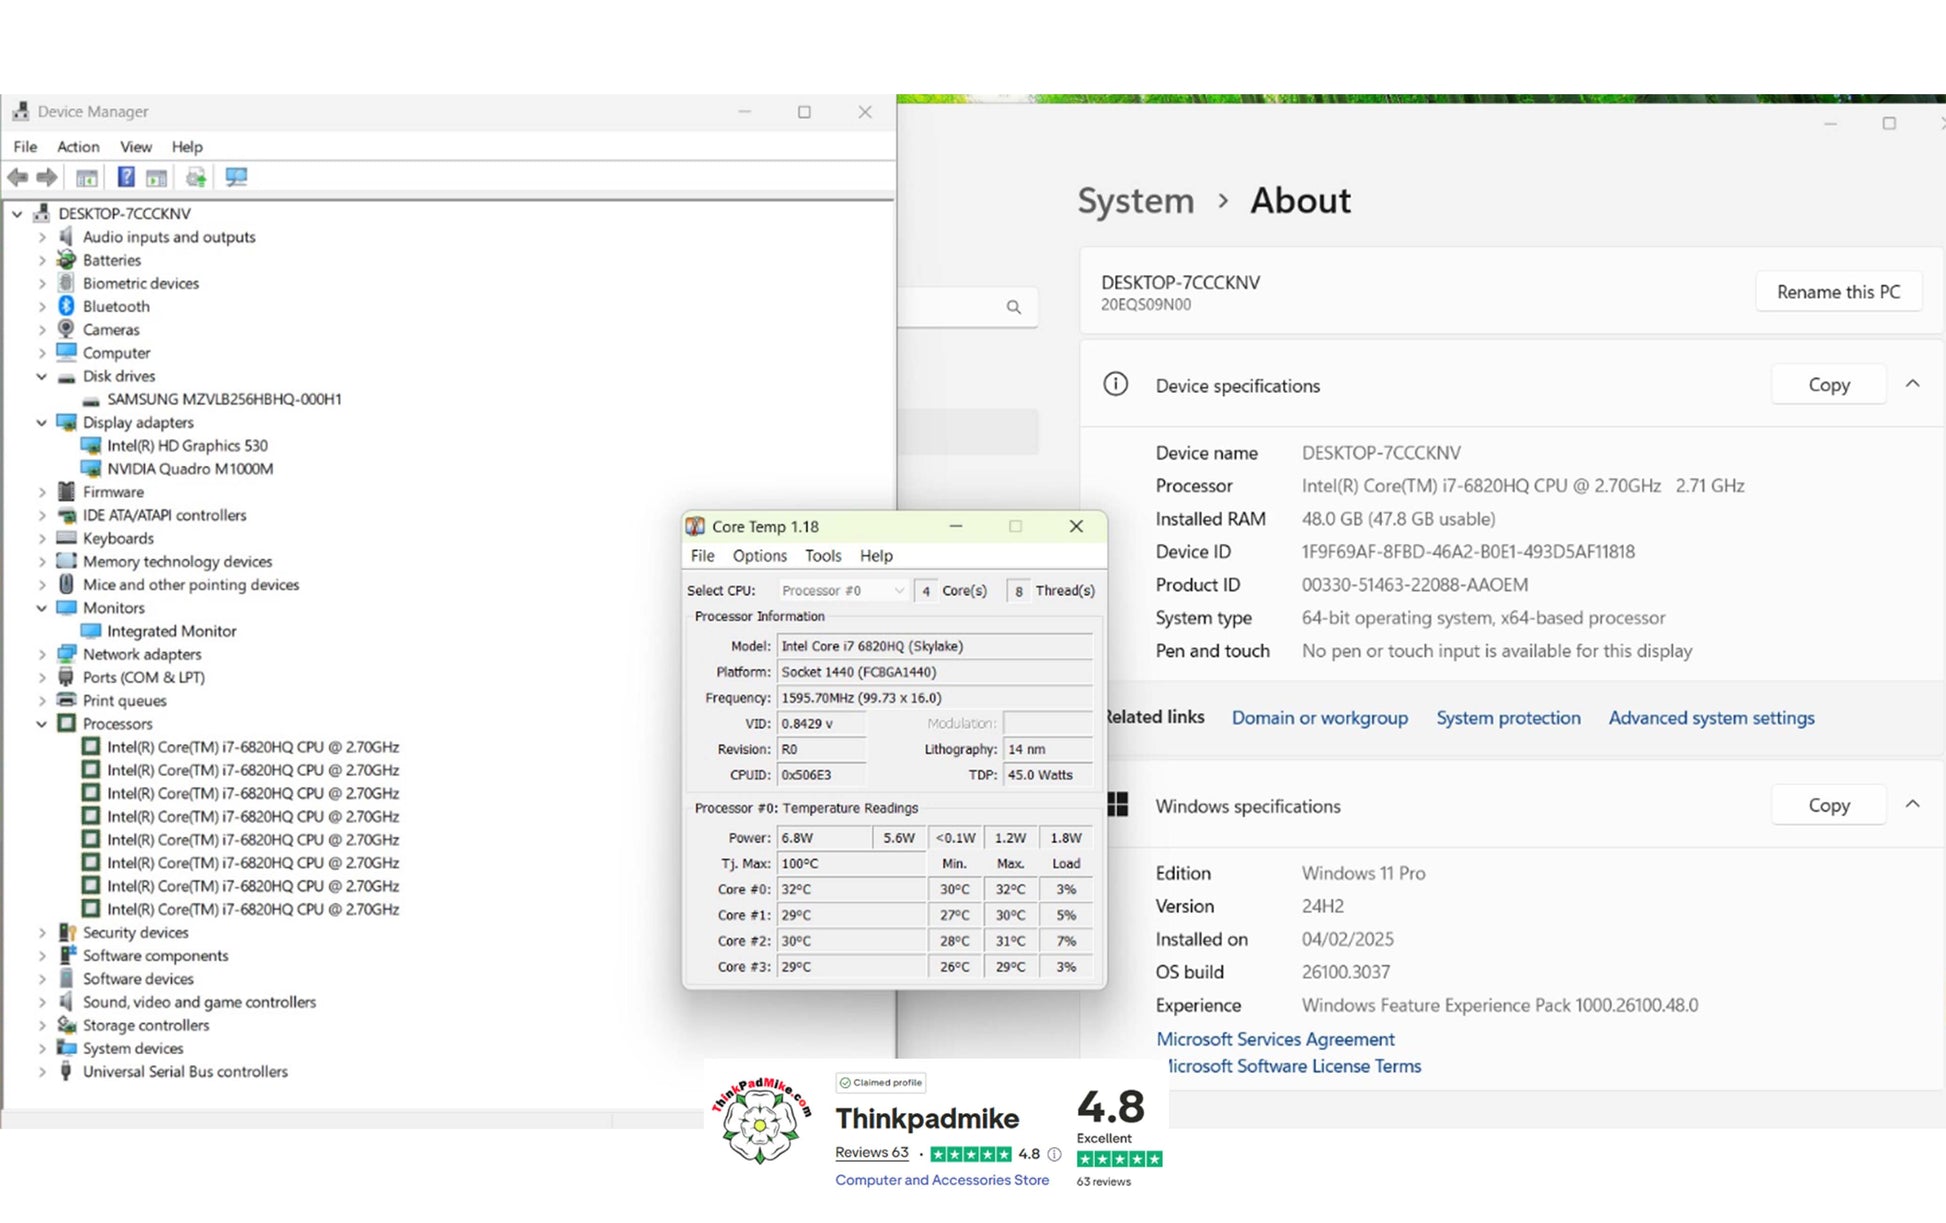Screen dimensions: 1946x1223
Task: Click the Back arrow in Device Manager toolbar
Action: 17,177
